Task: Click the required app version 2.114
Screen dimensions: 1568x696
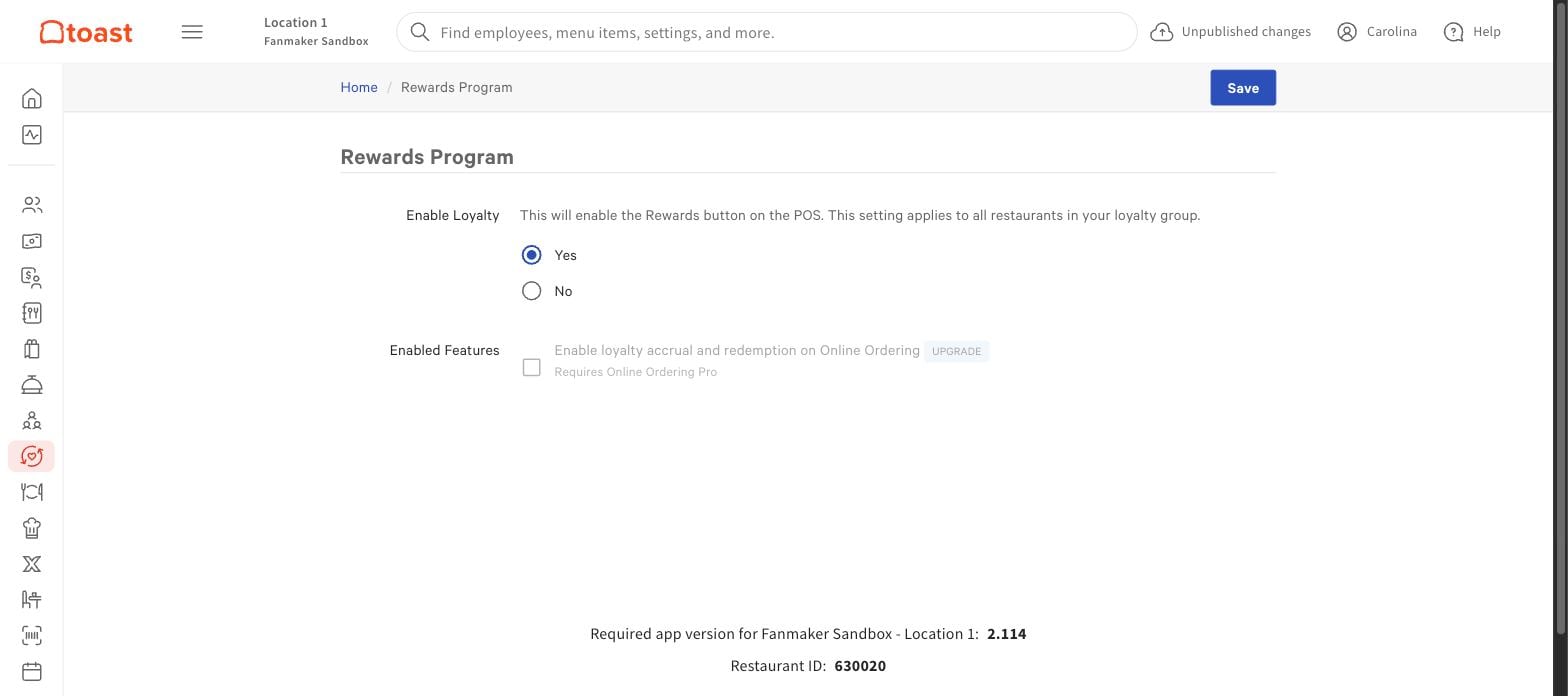Action: point(1006,634)
